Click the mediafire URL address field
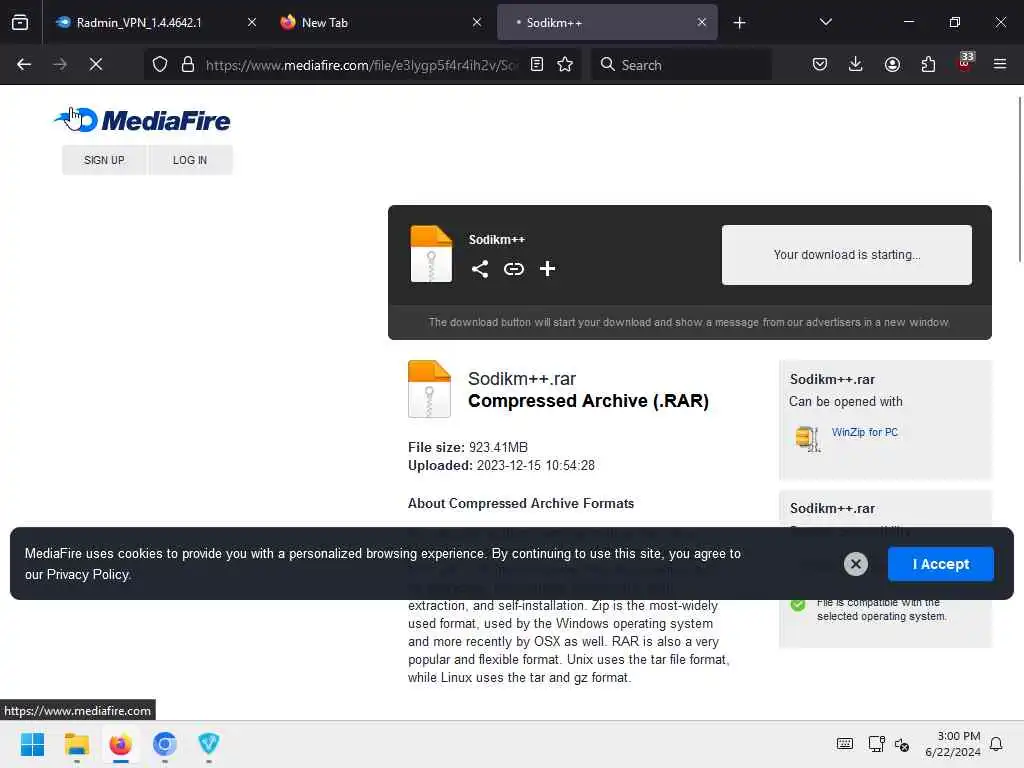Image resolution: width=1024 pixels, height=768 pixels. (x=362, y=65)
